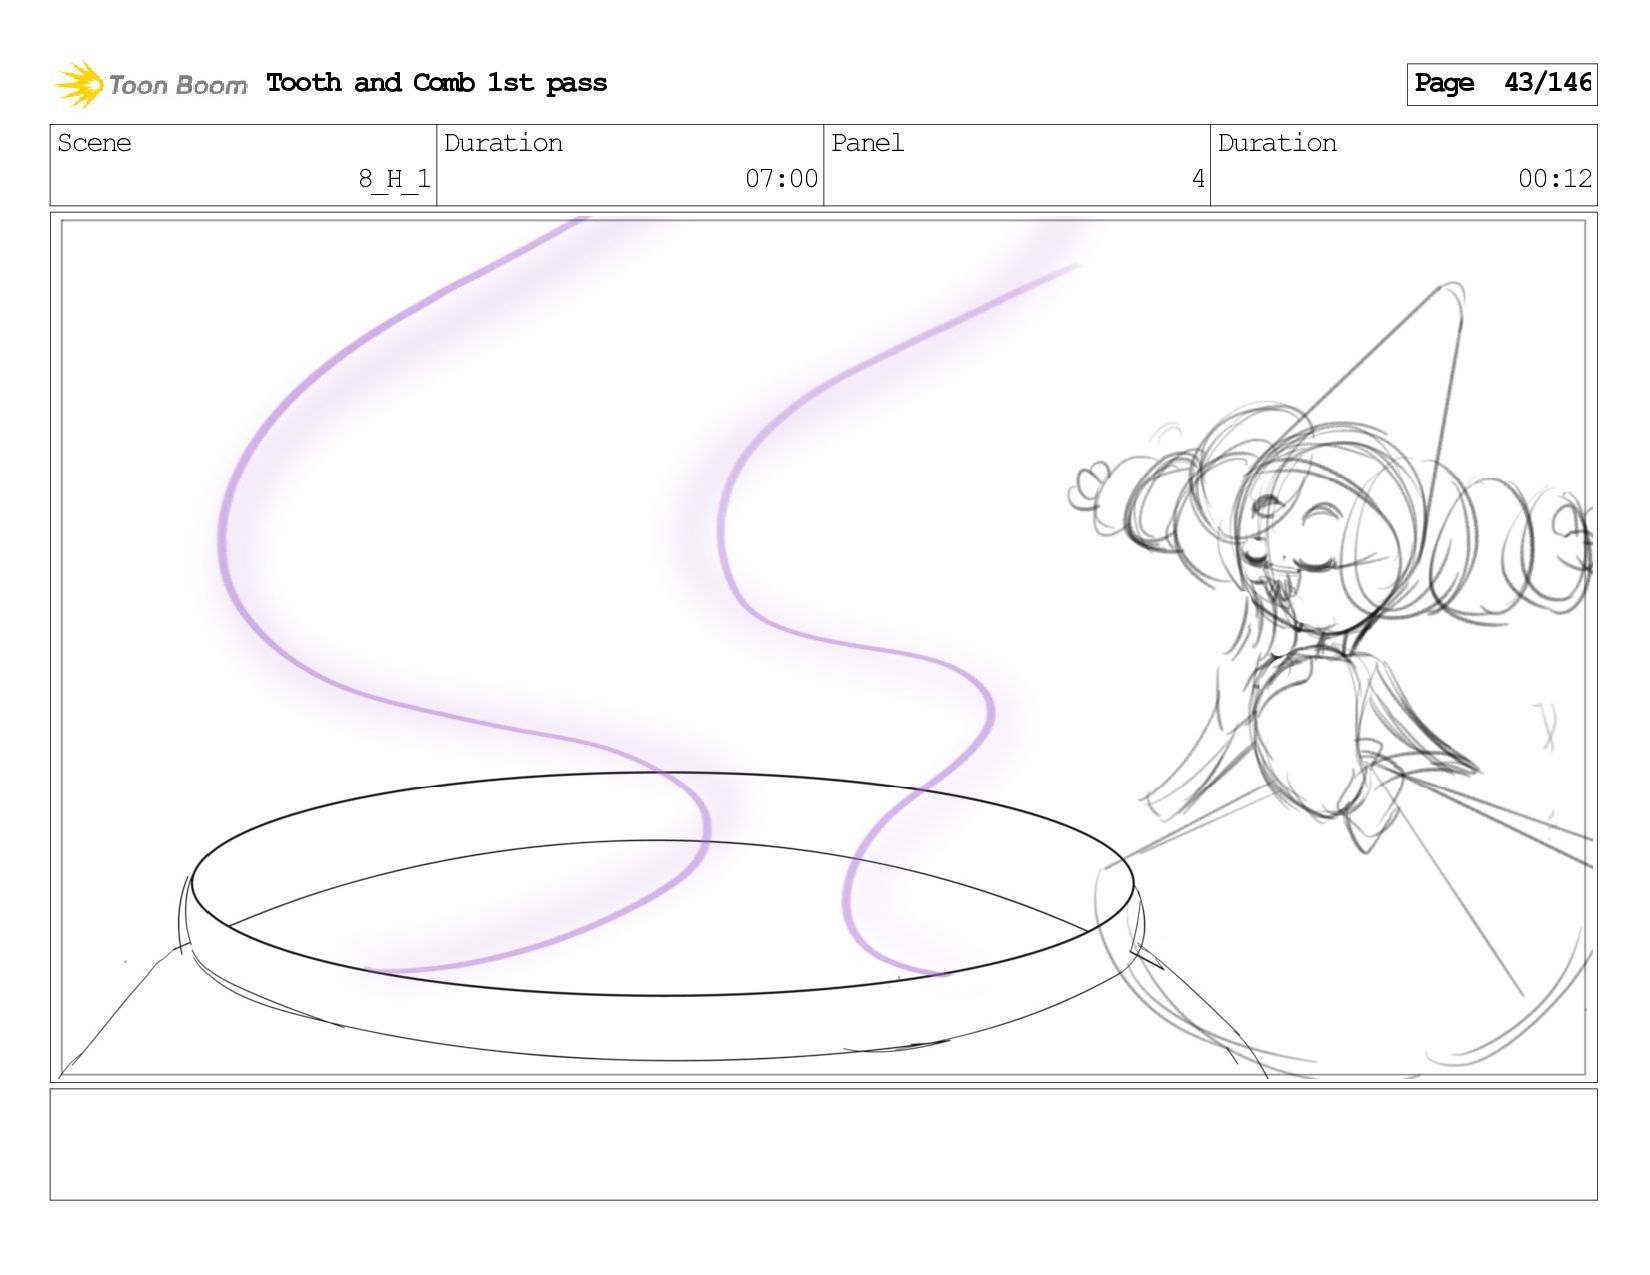Click the page number '43/146'
The height and width of the screenshot is (1275, 1650).
1547,82
